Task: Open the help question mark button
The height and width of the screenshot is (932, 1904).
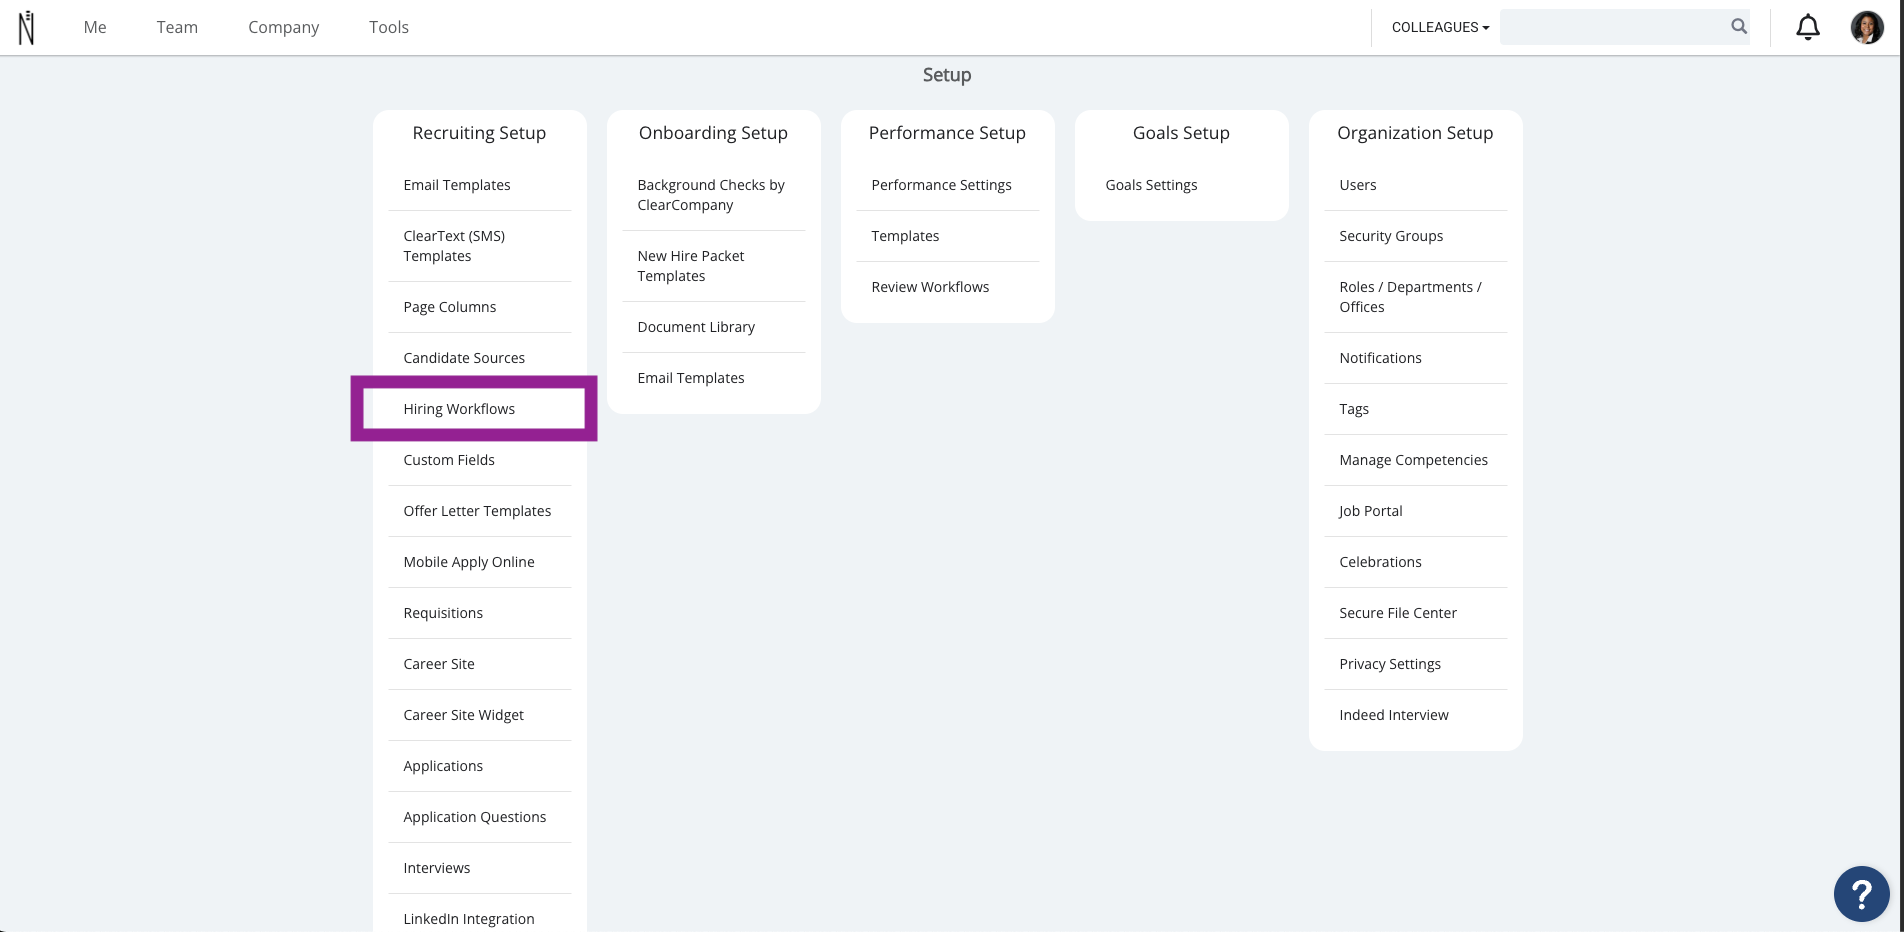Action: click(x=1861, y=893)
